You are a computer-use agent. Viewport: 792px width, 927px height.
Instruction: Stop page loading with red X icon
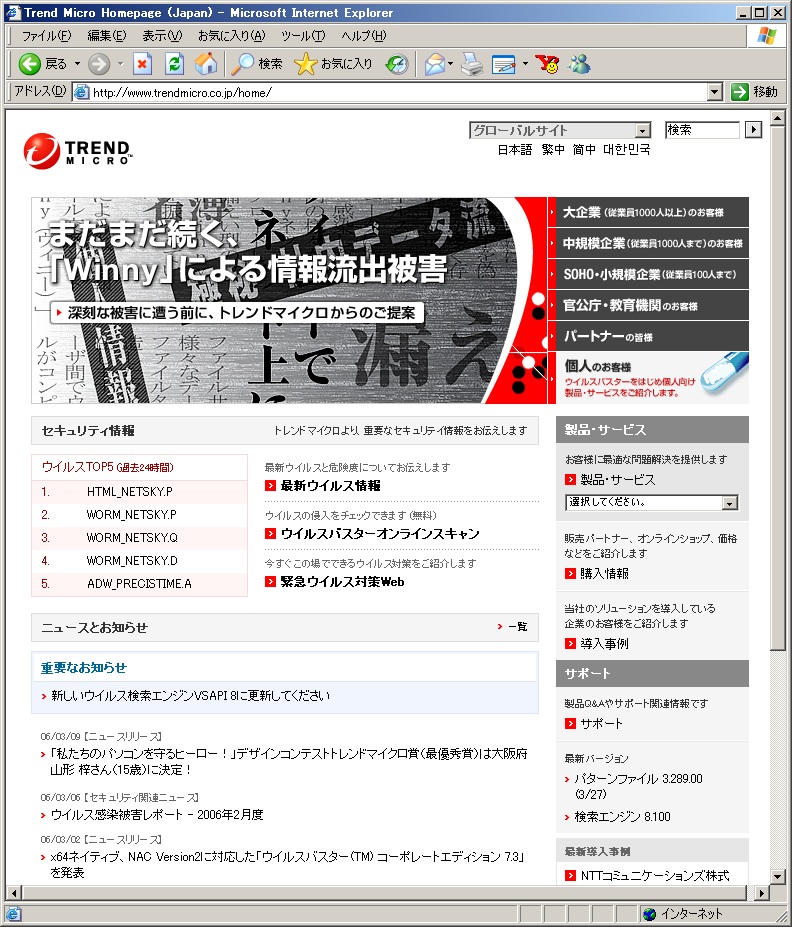click(142, 64)
